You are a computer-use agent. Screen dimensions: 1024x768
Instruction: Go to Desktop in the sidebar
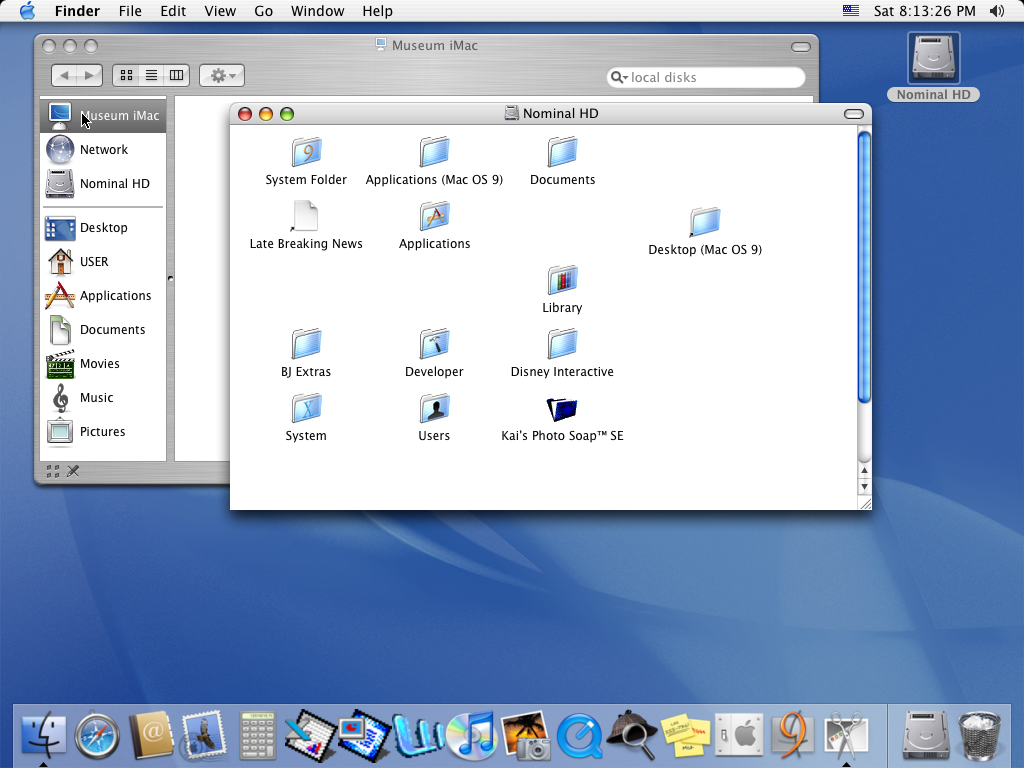click(103, 228)
